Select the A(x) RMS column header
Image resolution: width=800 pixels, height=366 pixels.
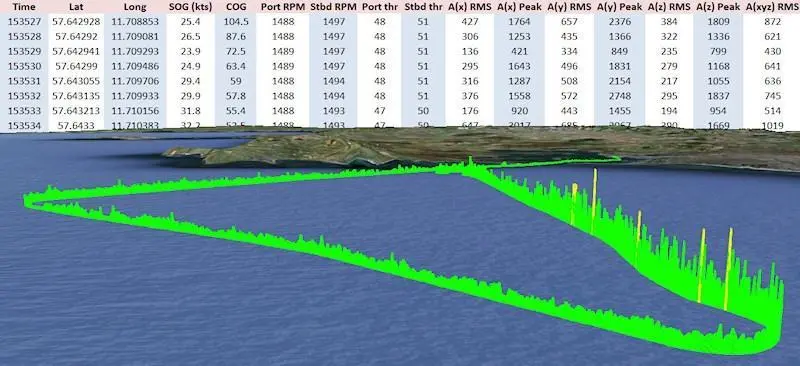(470, 7)
